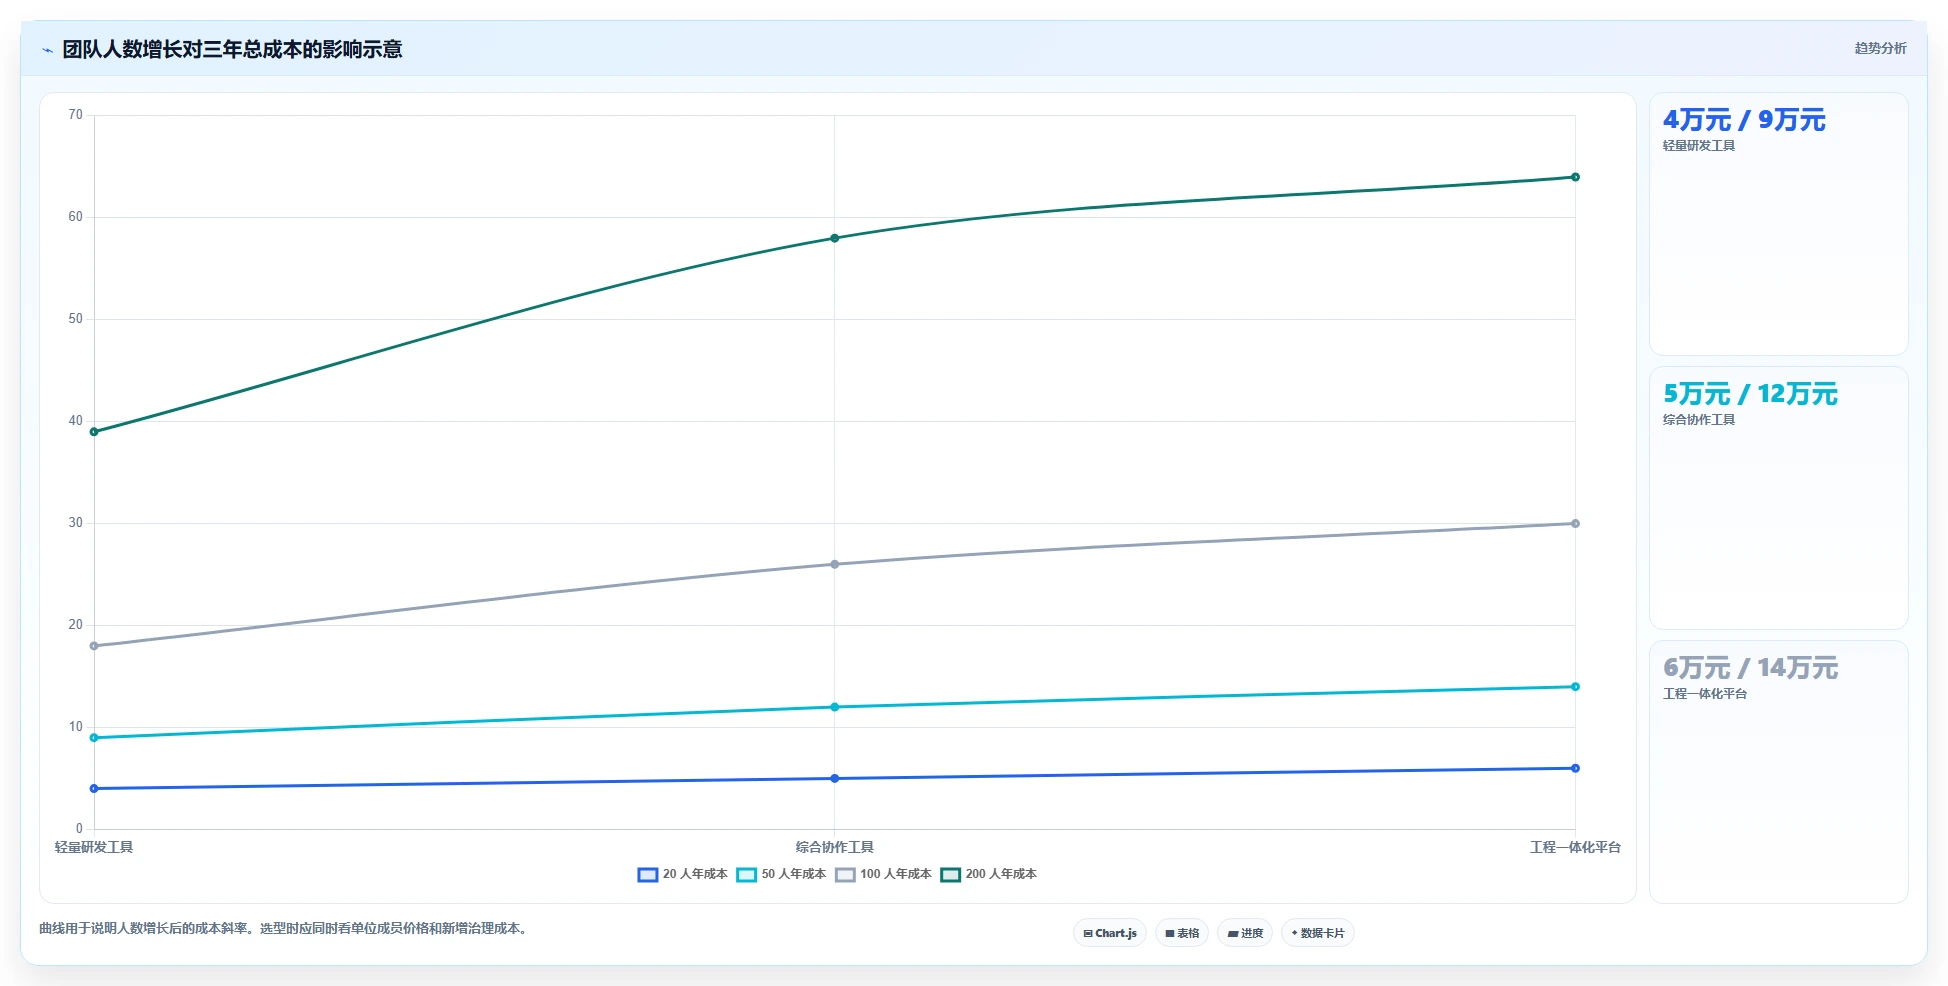Click the trend icon beside the chart title
The image size is (1948, 986).
(x=47, y=50)
